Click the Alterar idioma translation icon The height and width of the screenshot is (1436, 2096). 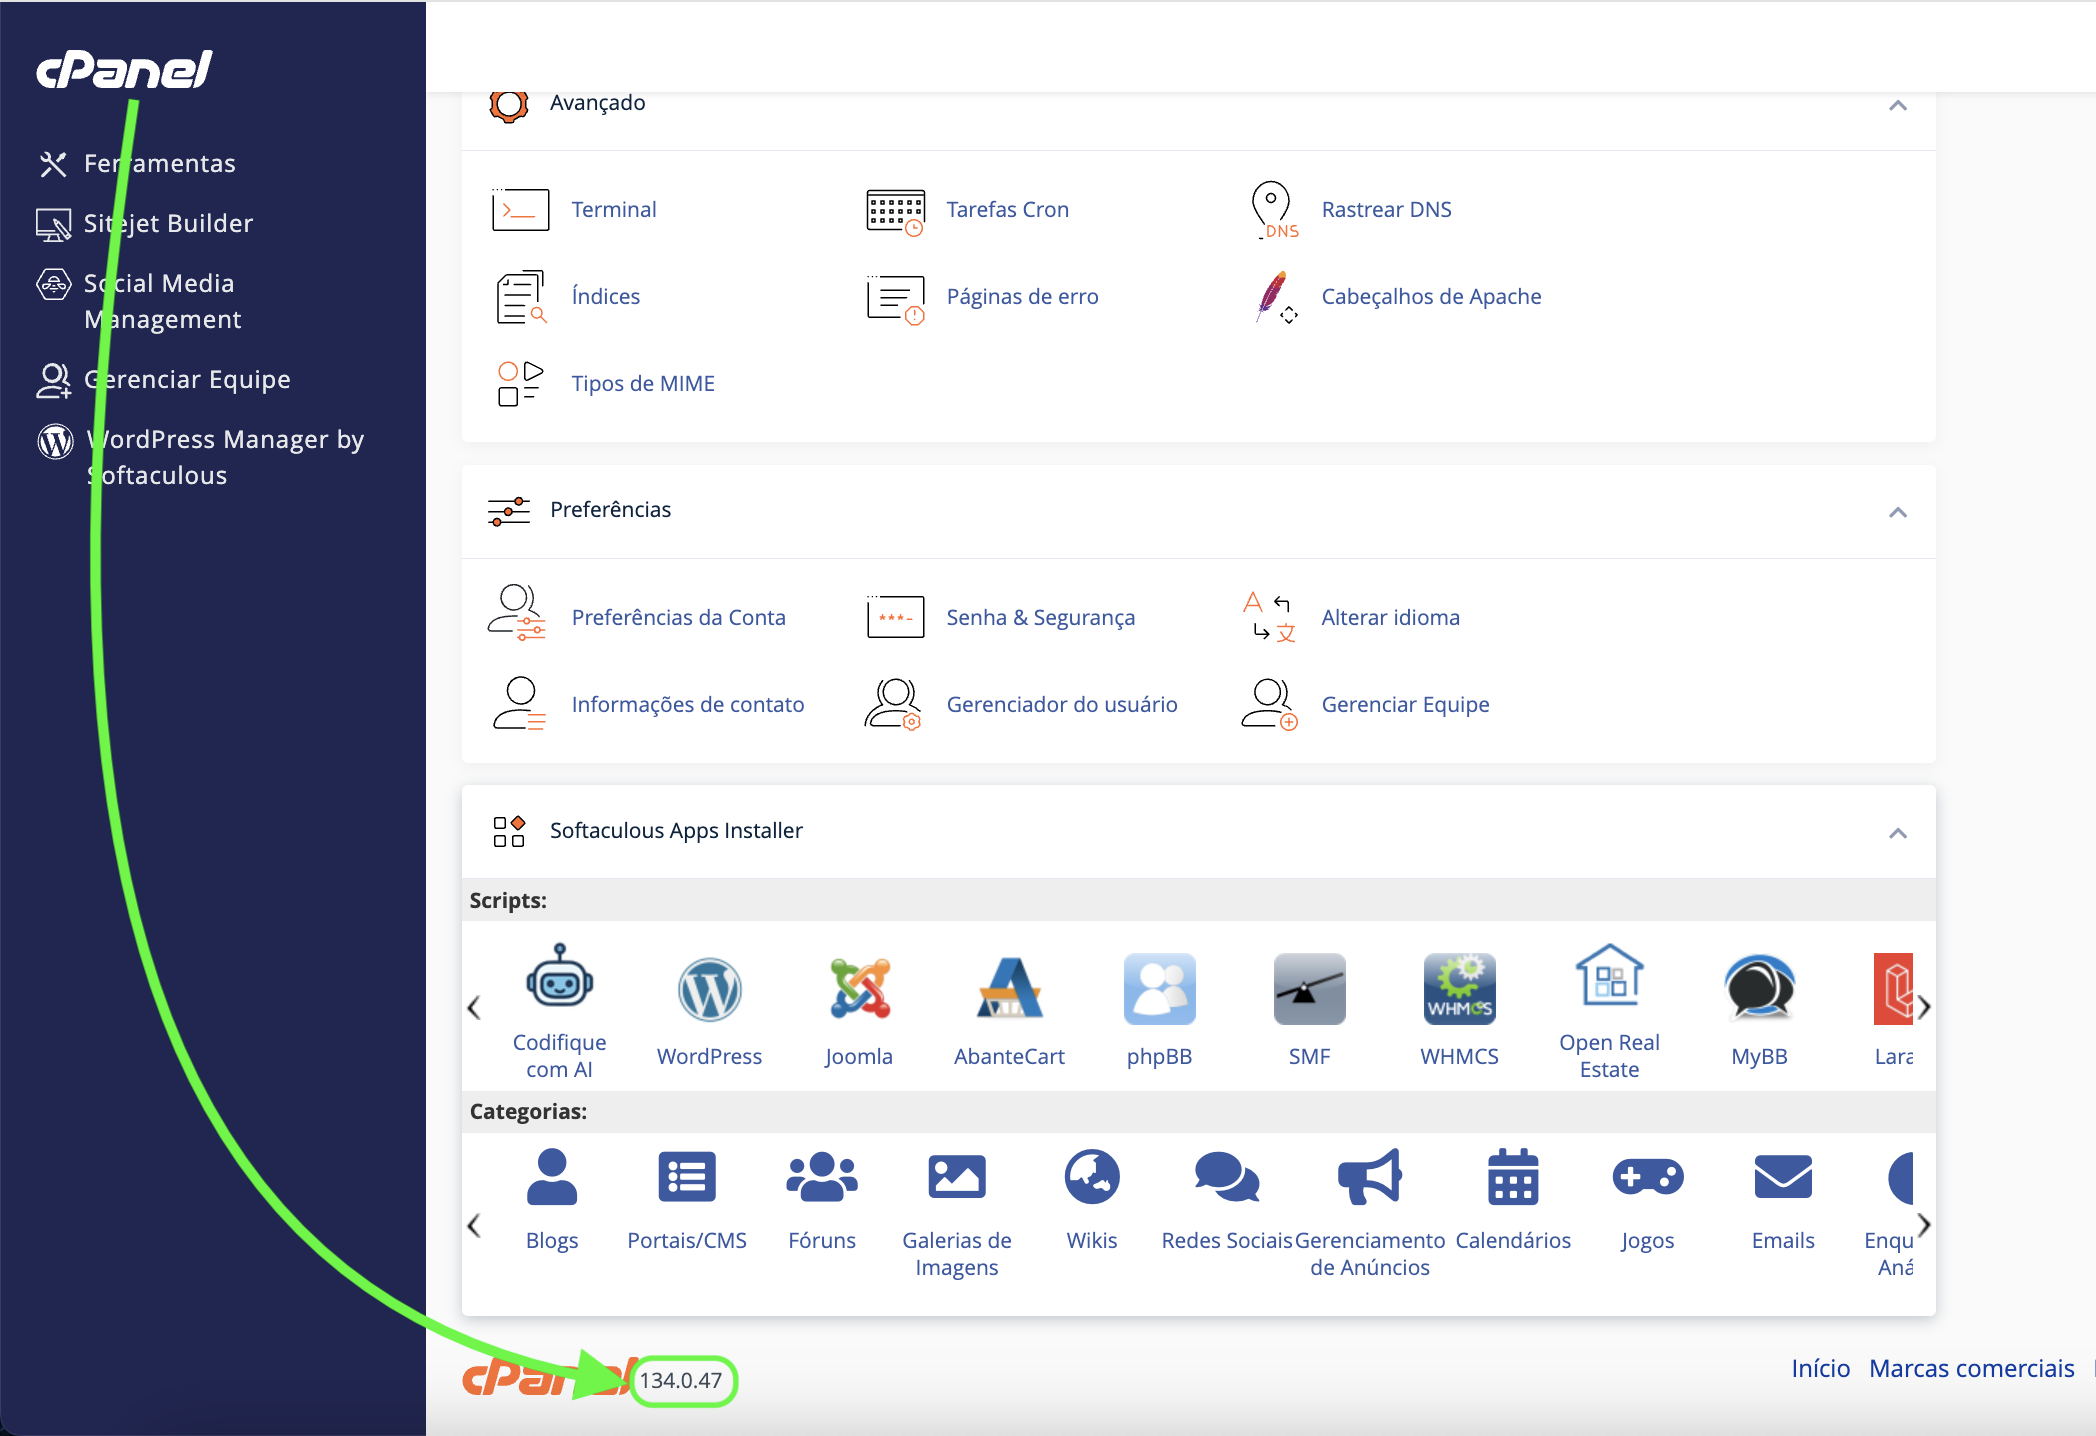tap(1270, 617)
